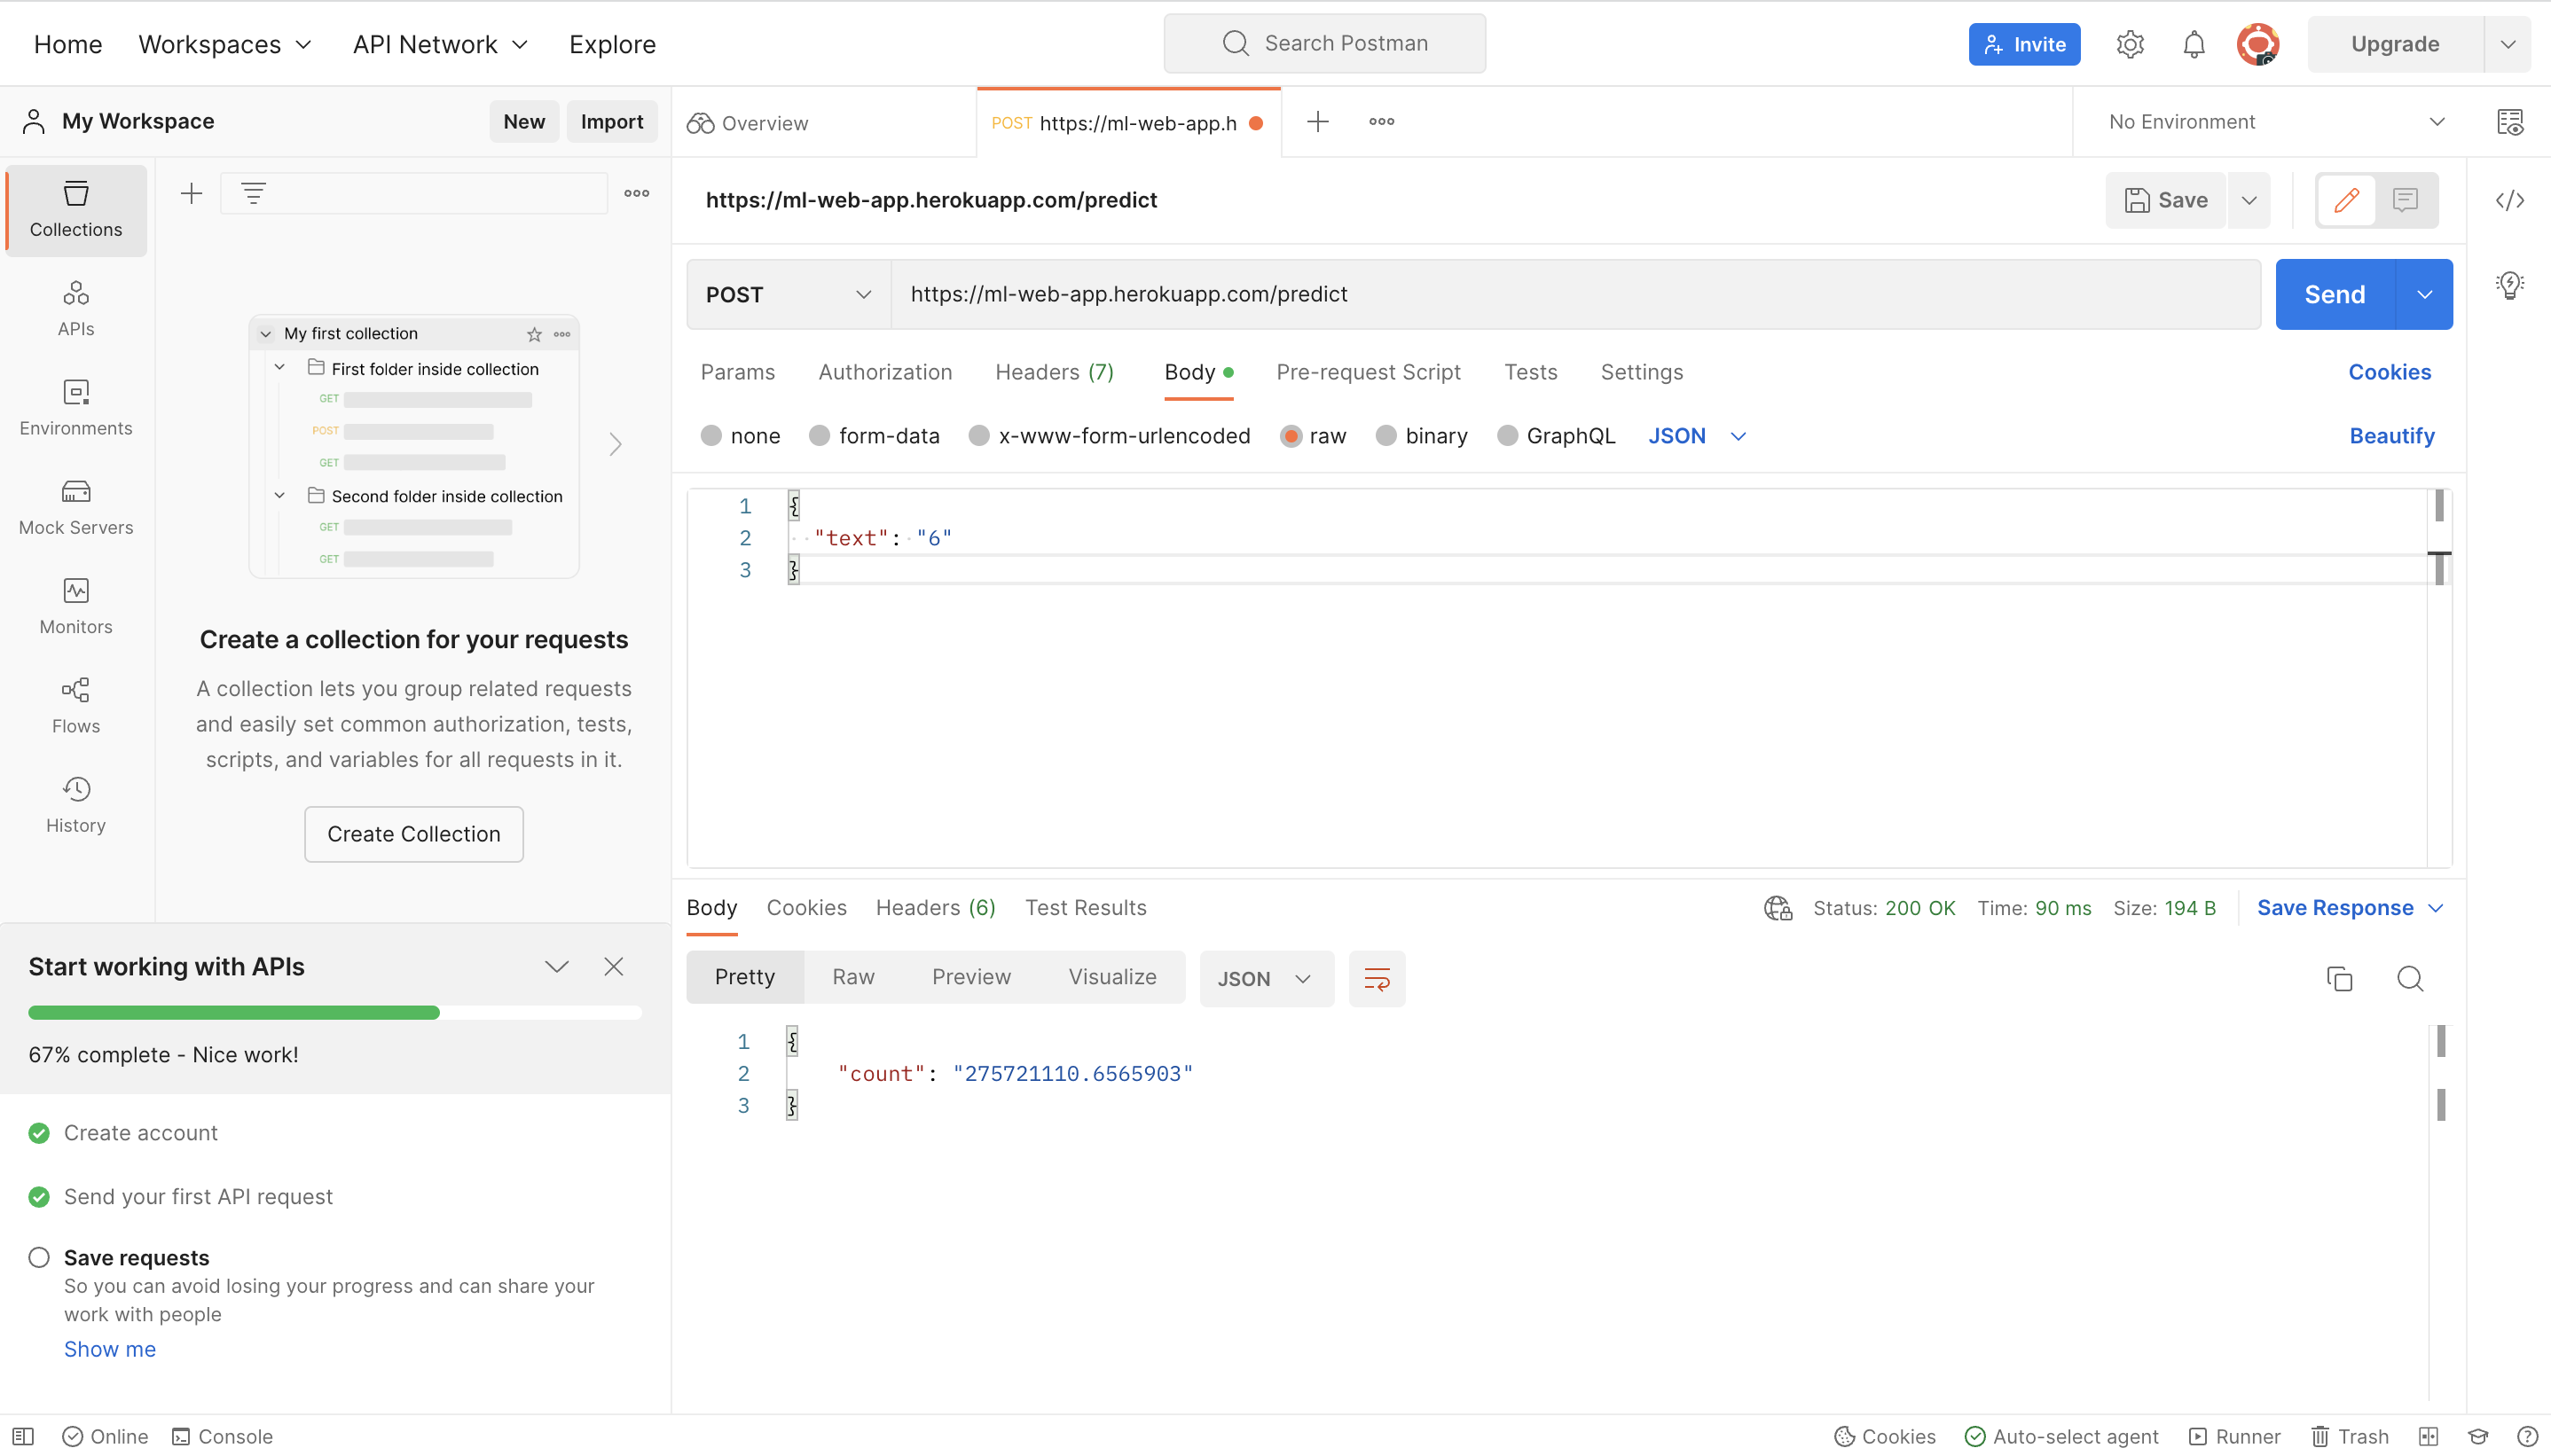
Task: Open the Postman Console from the status bar
Action: 222,1436
